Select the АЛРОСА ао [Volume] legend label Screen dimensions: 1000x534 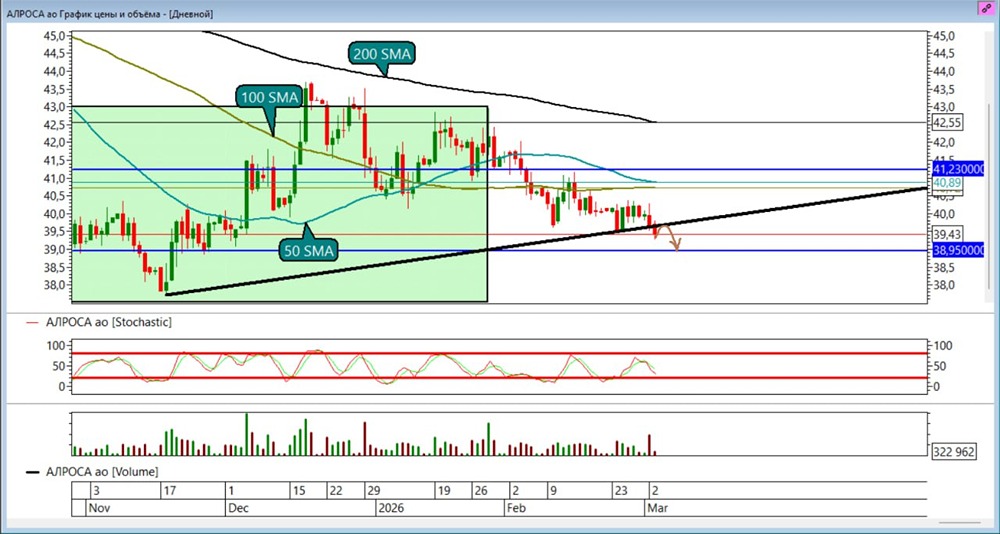pos(103,472)
